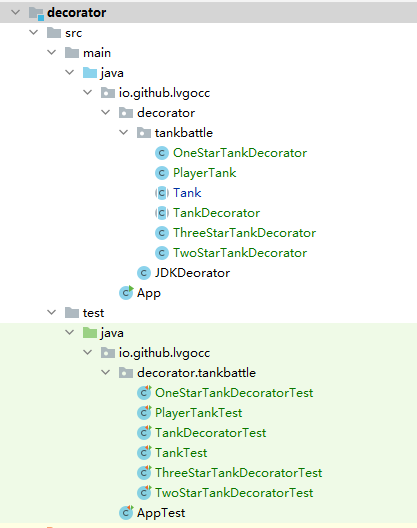The width and height of the screenshot is (417, 528).
Task: Click the TwoStarTankDecorator class icon
Action: tap(162, 253)
